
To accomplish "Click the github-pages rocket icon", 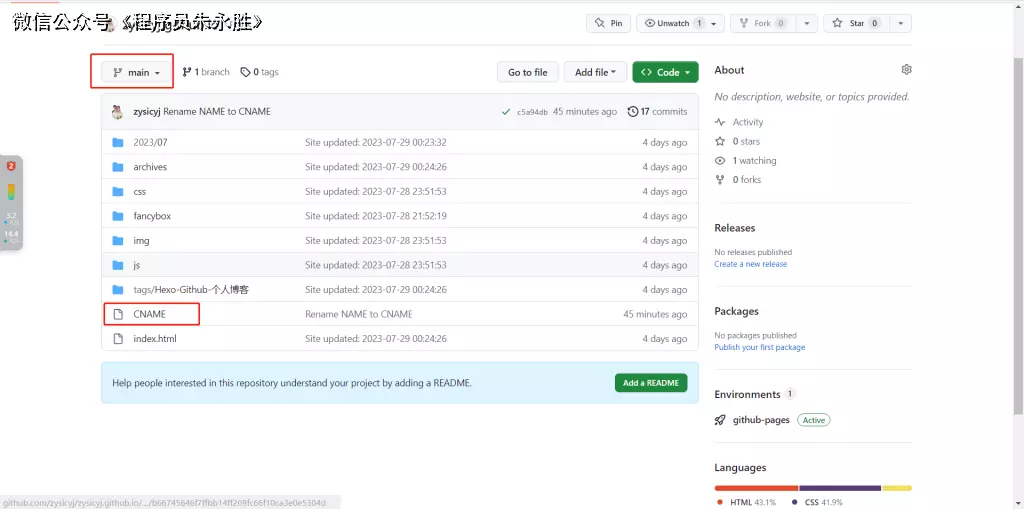I will 720,420.
